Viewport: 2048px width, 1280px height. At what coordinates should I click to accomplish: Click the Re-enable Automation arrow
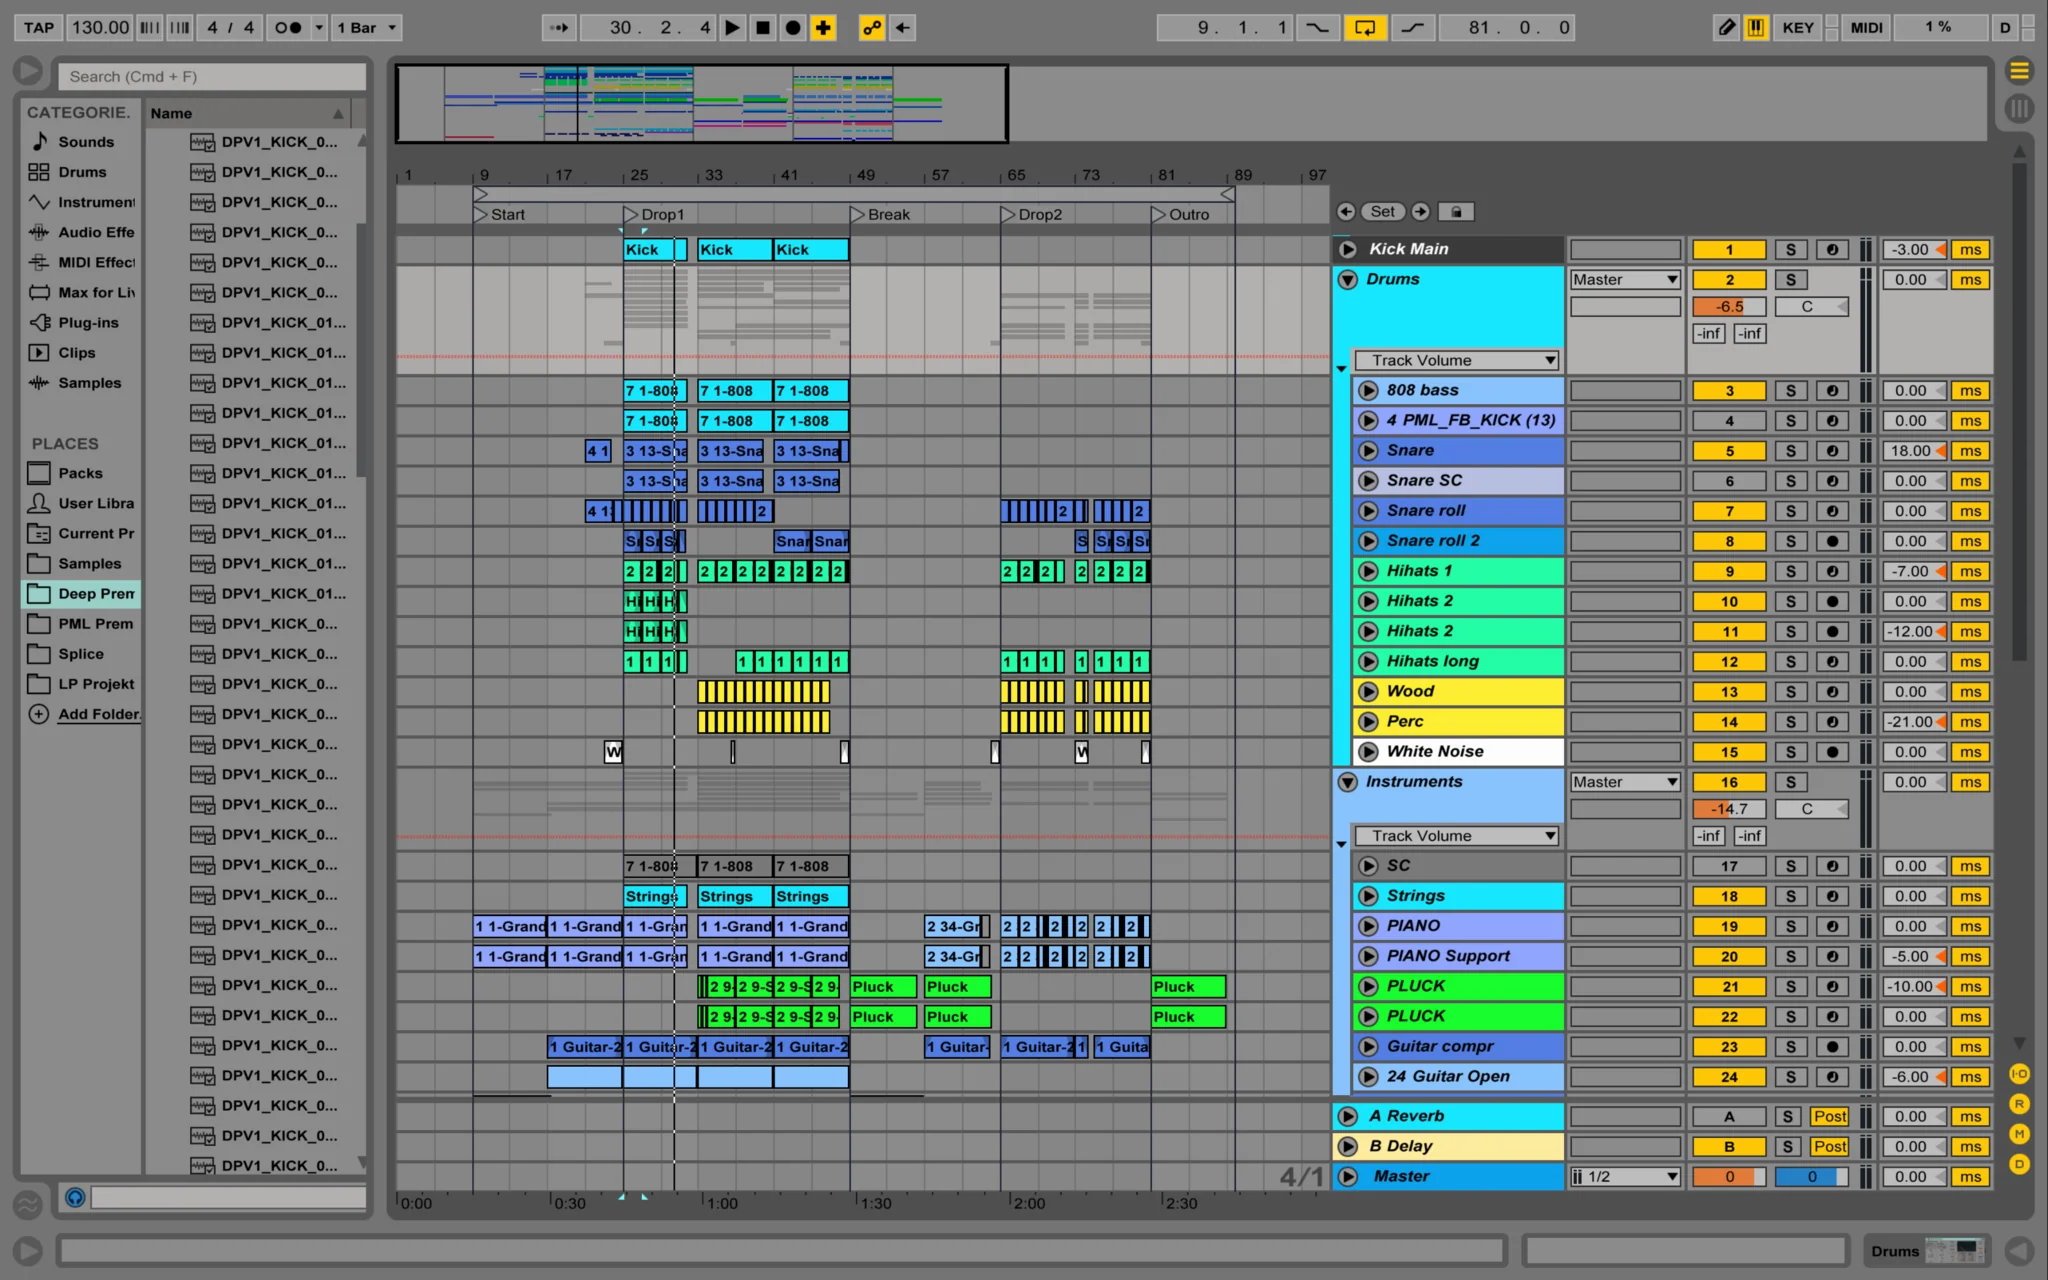coord(902,28)
